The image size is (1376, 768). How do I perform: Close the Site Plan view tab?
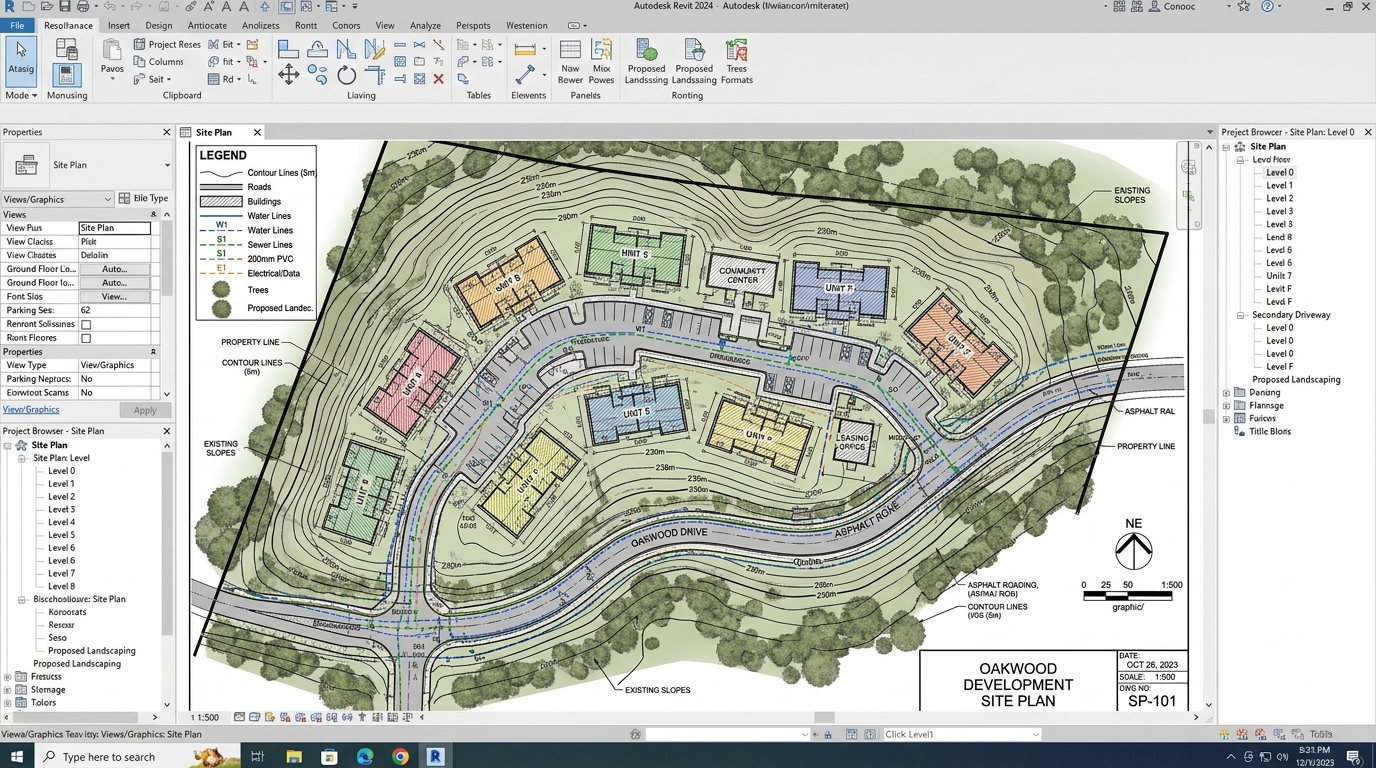[257, 132]
